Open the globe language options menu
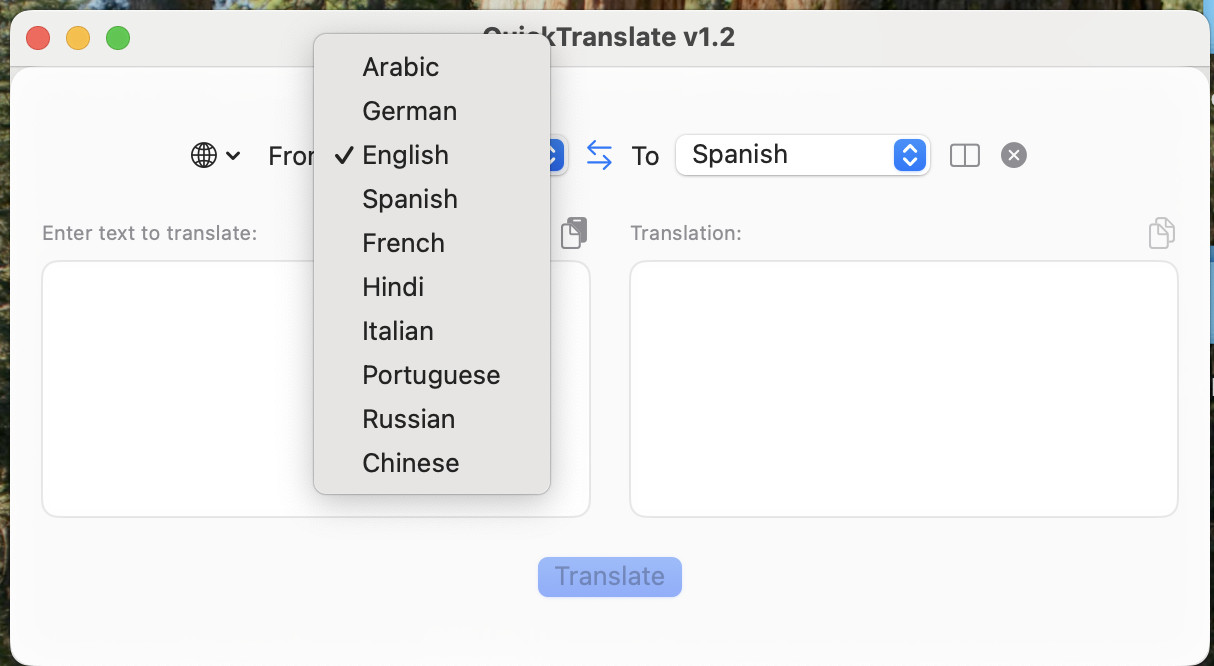The image size is (1214, 666). (x=215, y=156)
